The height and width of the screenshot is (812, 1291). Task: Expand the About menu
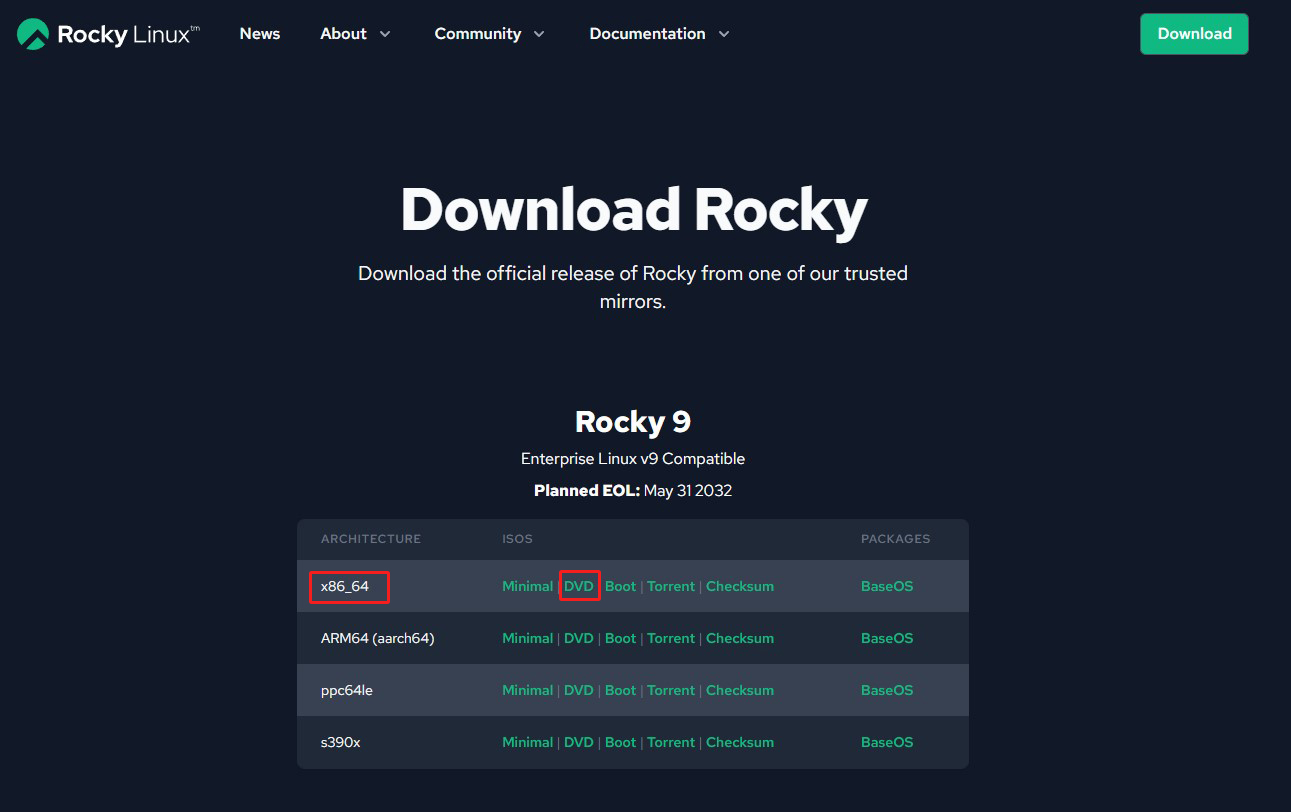click(355, 34)
